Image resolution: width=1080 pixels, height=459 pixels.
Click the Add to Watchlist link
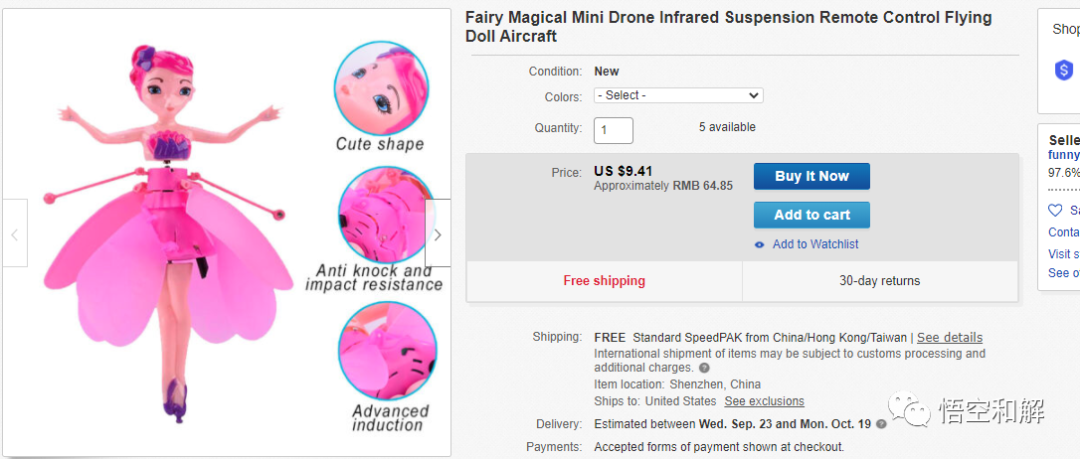(815, 245)
